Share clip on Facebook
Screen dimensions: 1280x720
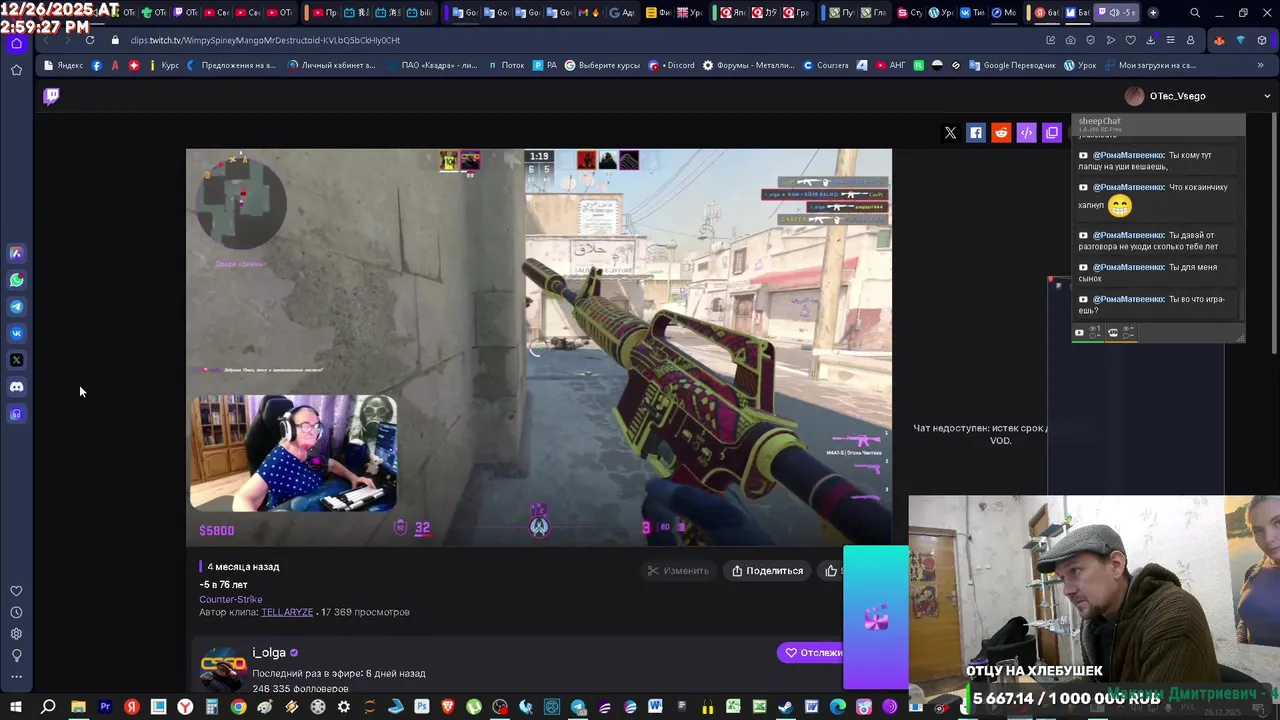tap(976, 133)
